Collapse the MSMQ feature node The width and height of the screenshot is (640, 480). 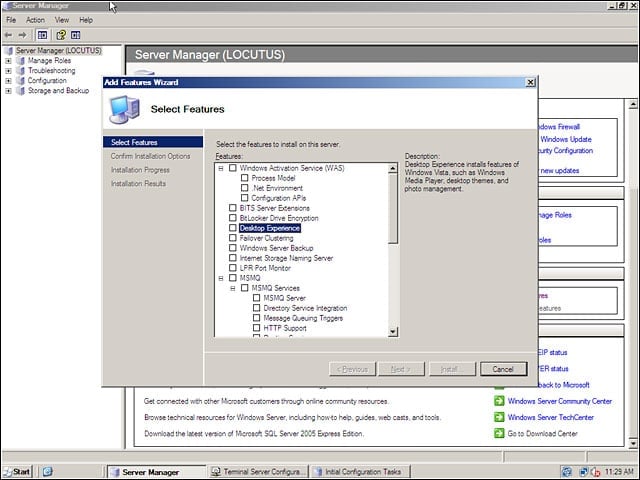[221, 278]
